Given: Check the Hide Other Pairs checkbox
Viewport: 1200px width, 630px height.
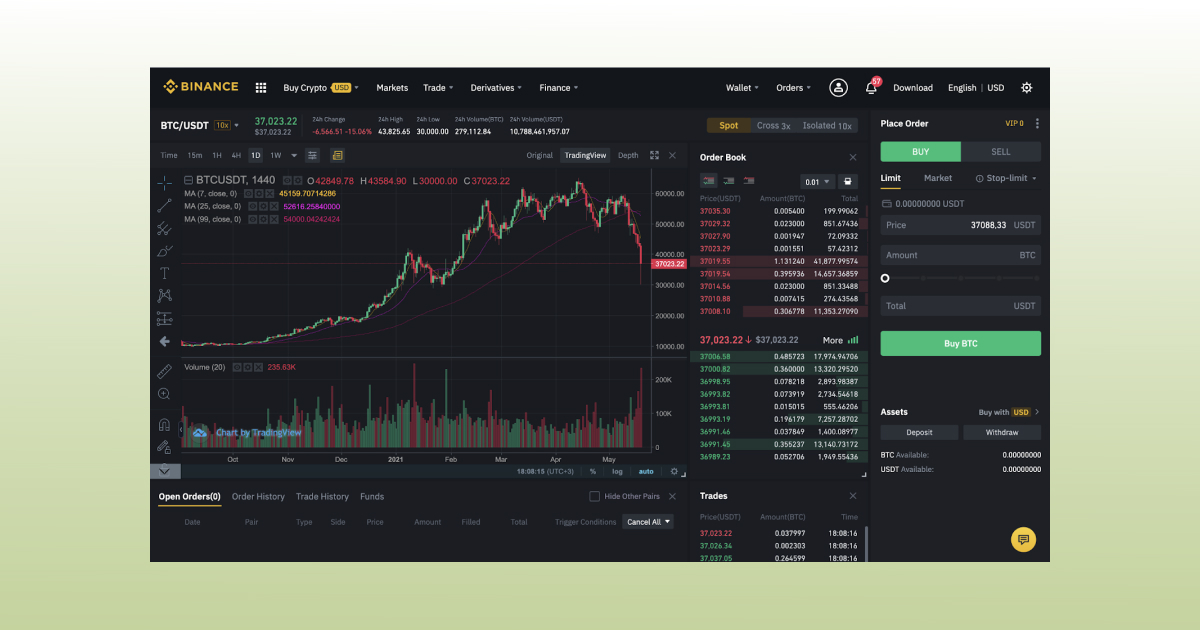Looking at the screenshot, I should click(x=594, y=496).
